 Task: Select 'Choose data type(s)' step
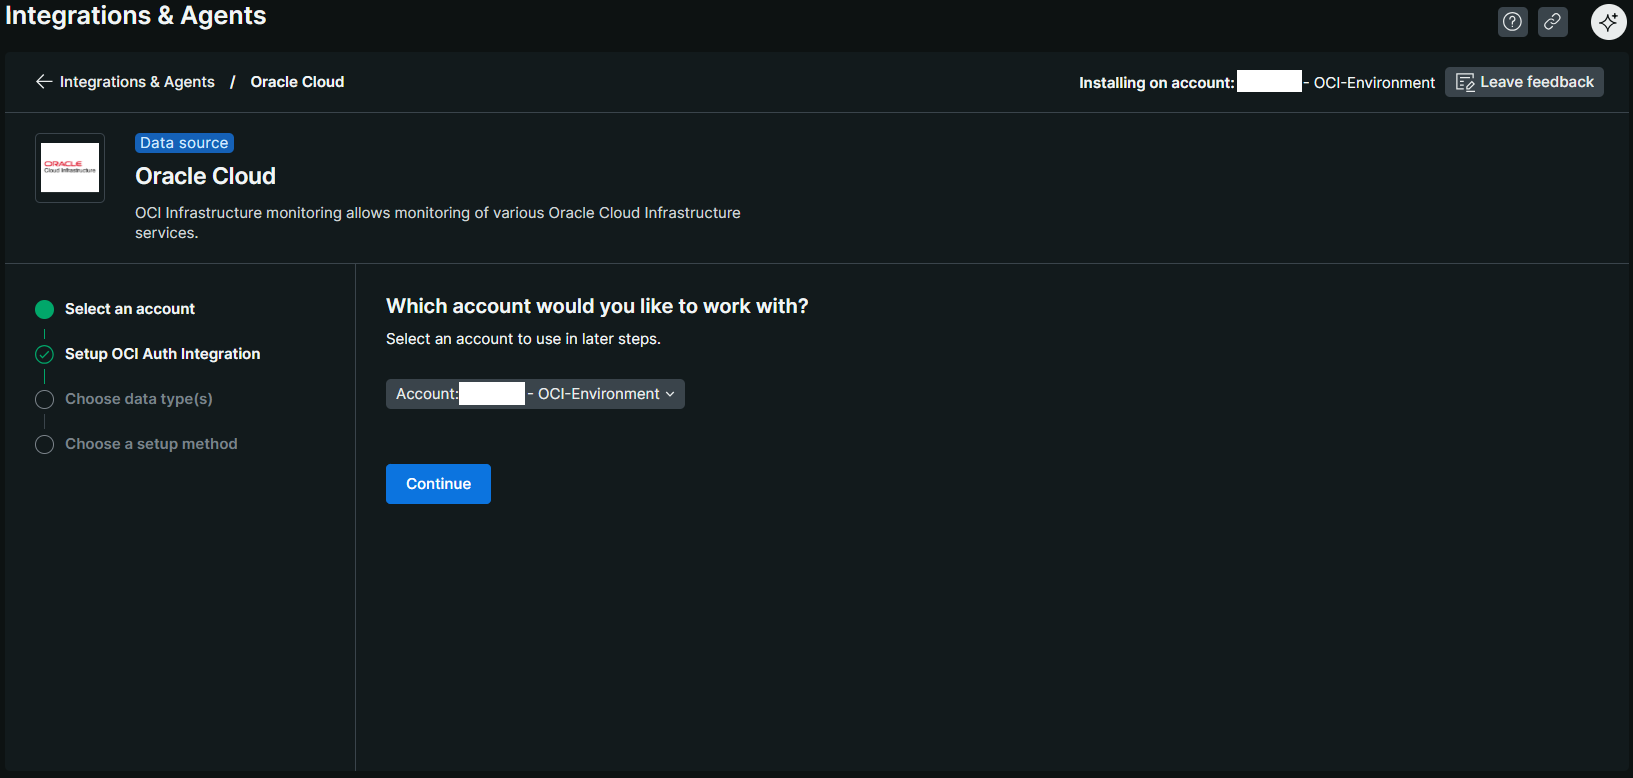coord(139,399)
